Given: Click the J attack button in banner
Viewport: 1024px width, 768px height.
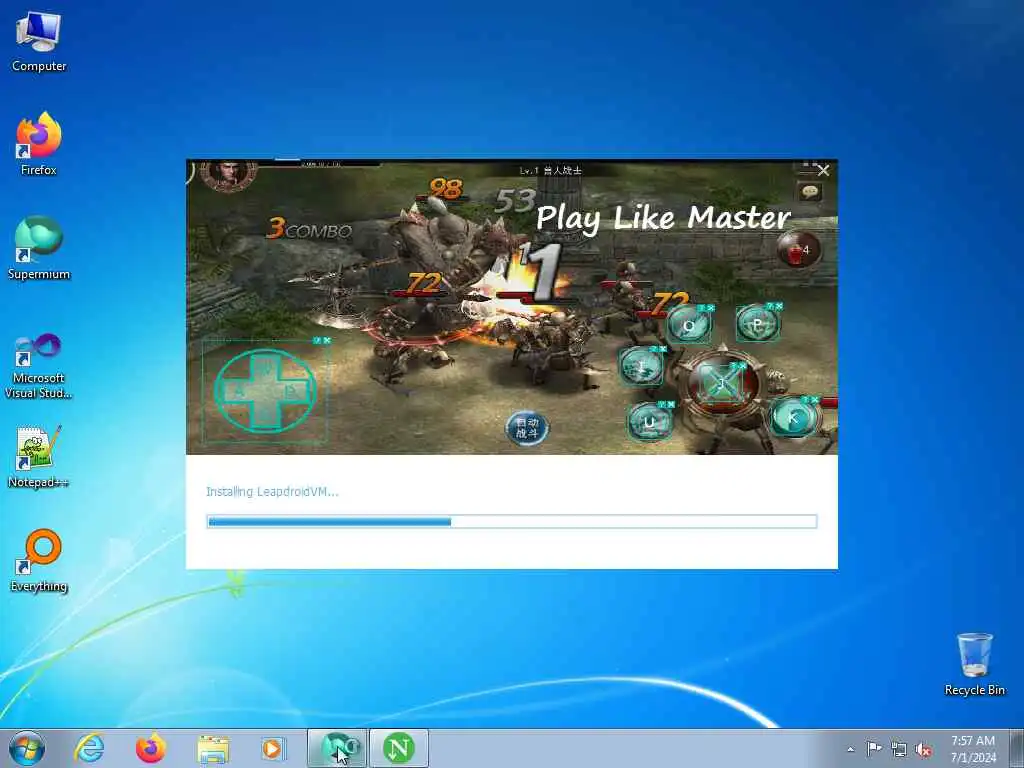Looking at the screenshot, I should pyautogui.click(x=720, y=382).
